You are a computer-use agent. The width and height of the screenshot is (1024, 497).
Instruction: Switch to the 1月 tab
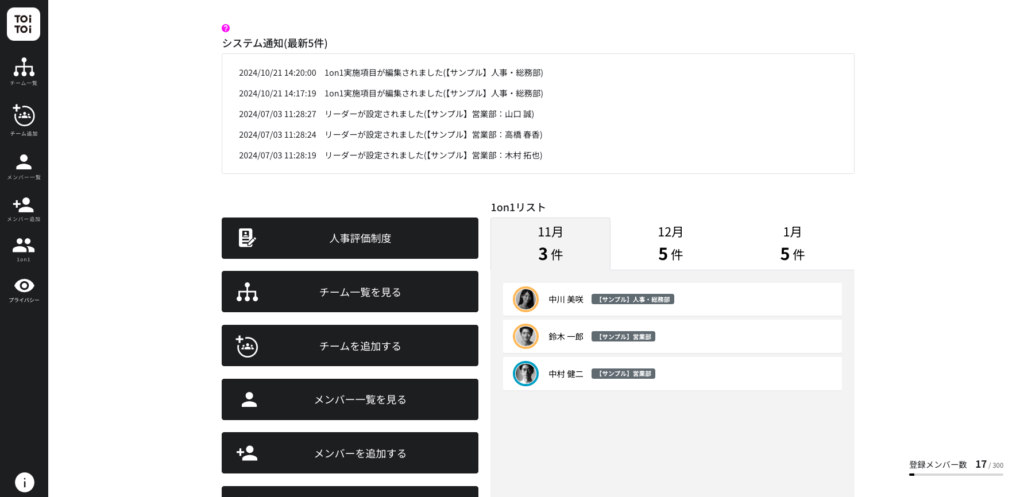click(792, 243)
